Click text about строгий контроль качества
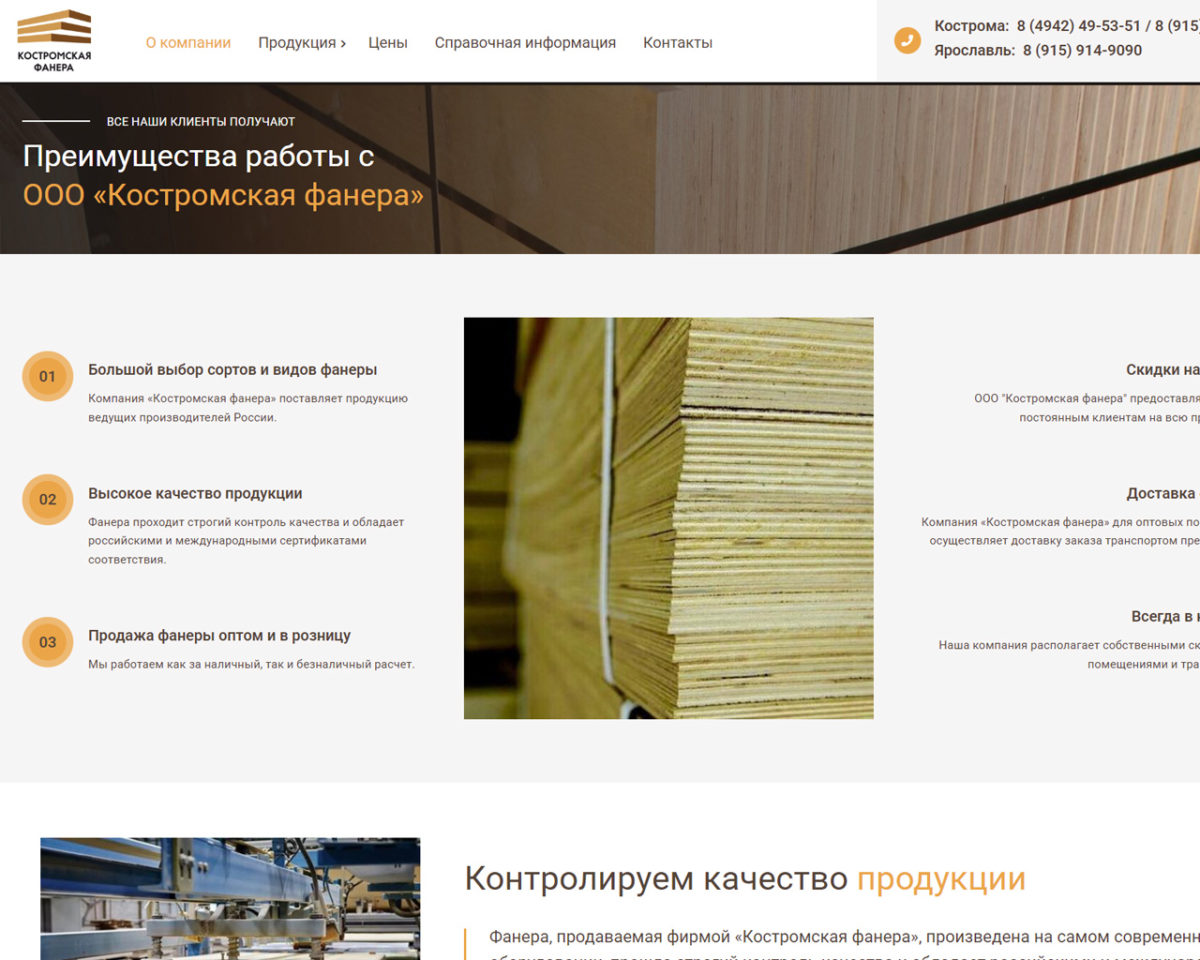The image size is (1200, 960). pyautogui.click(x=246, y=541)
